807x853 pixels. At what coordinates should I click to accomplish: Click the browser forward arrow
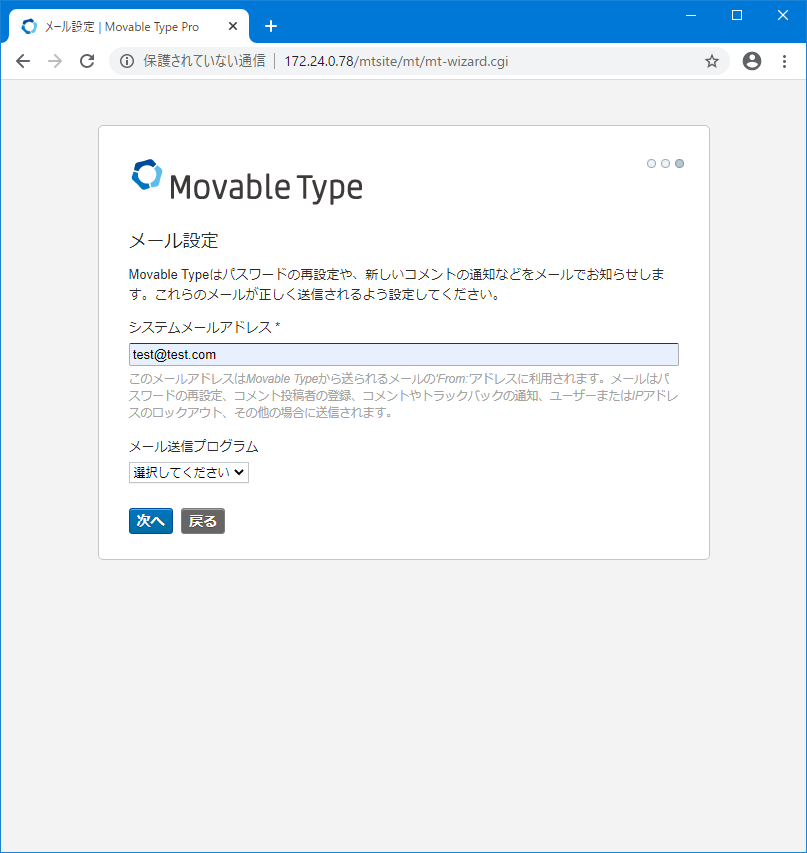pyautogui.click(x=55, y=61)
